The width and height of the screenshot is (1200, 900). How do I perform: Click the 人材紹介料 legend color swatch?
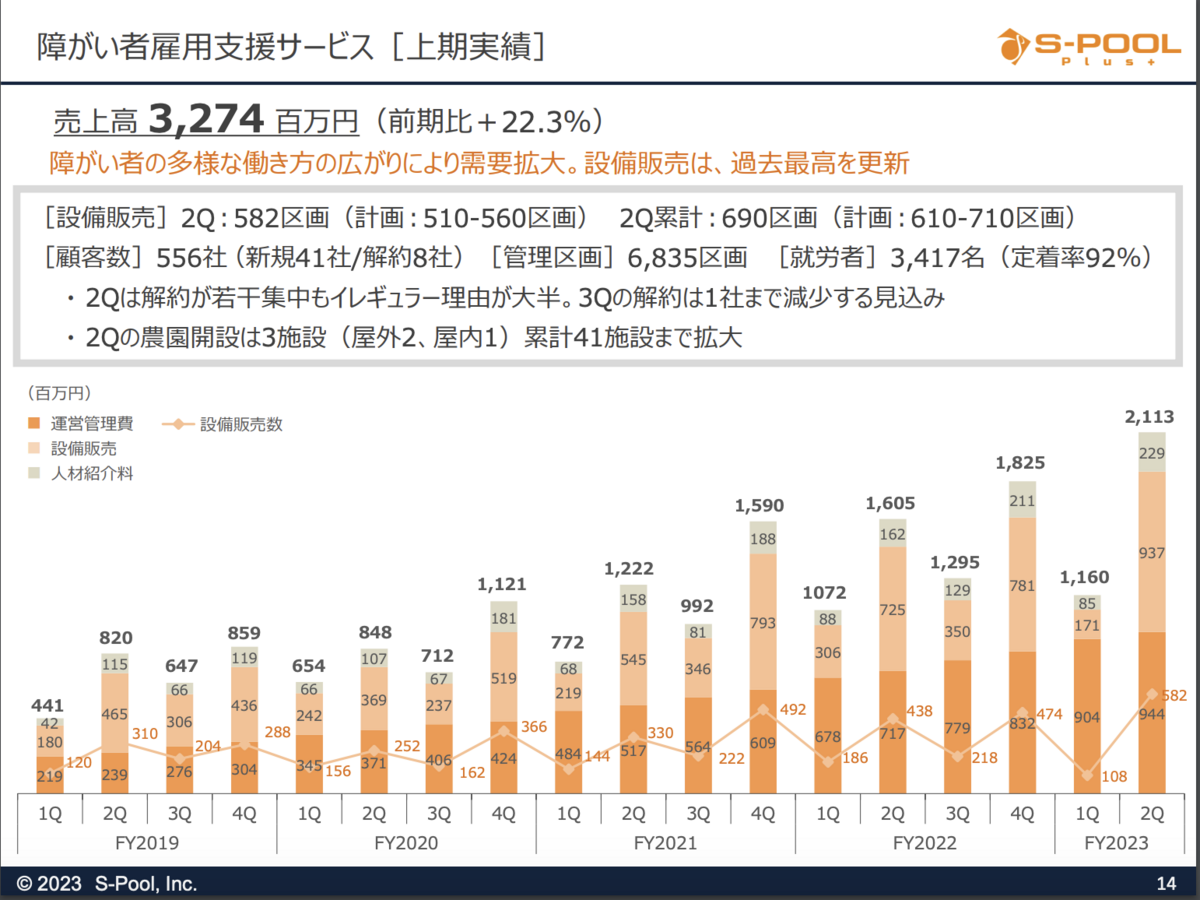coord(34,474)
